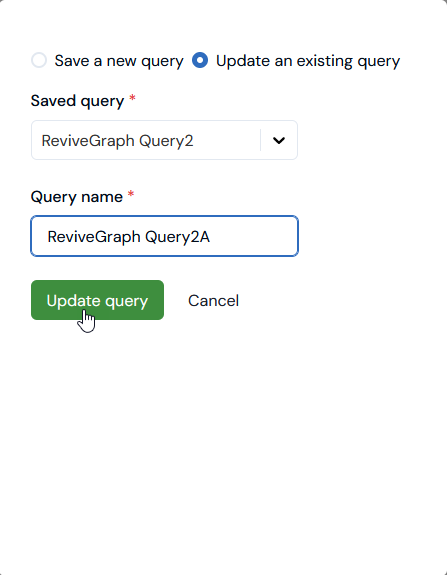
Task: Click the divider line inside Saved query box
Action: tap(260, 140)
